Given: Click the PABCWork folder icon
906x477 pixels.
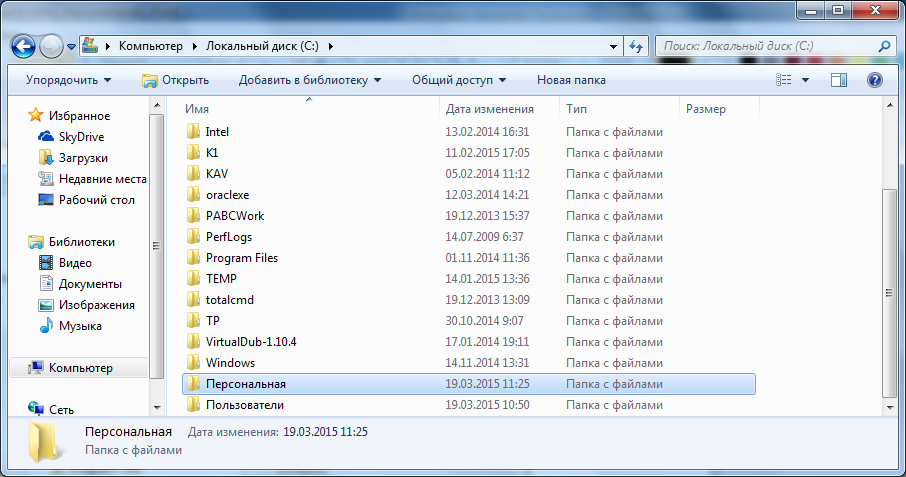Looking at the screenshot, I should [194, 215].
